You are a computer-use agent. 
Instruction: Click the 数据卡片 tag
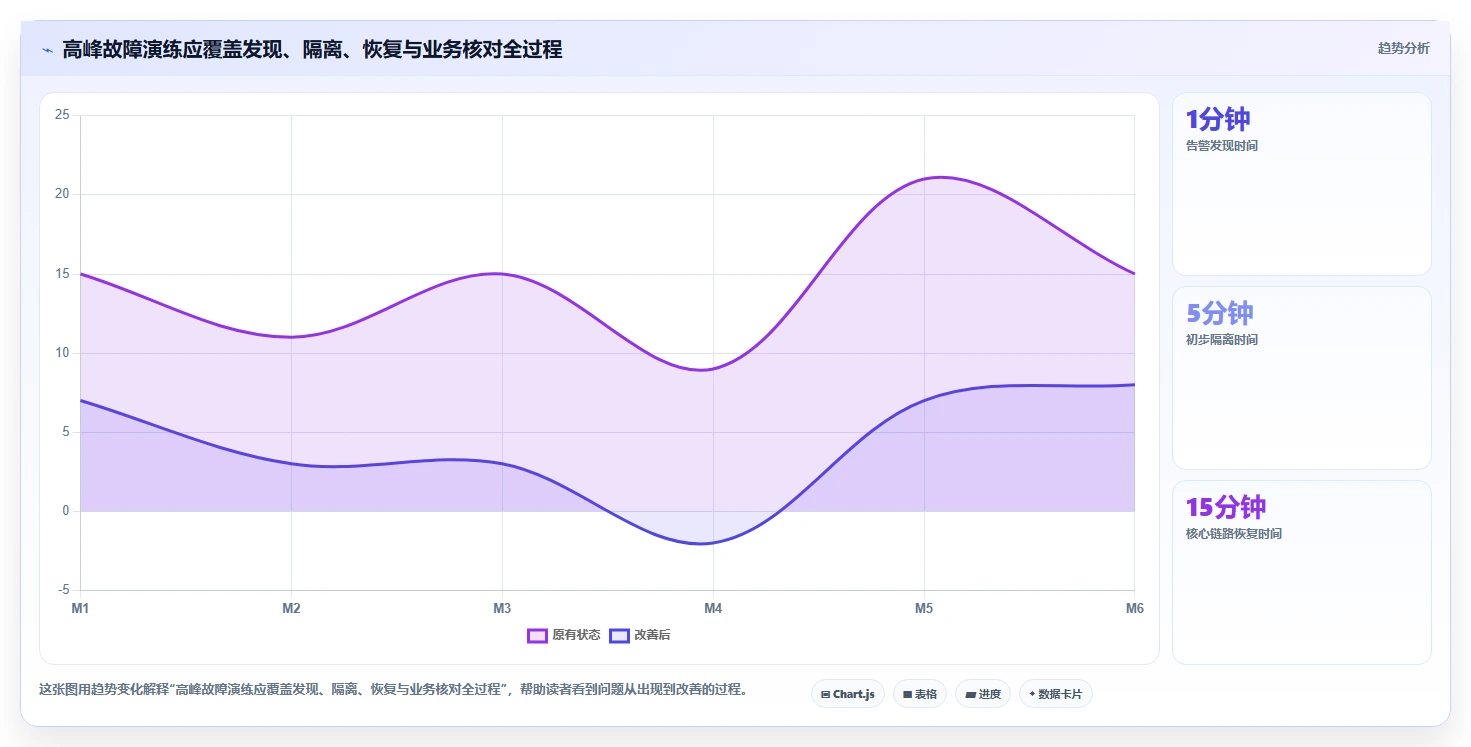coord(1055,694)
